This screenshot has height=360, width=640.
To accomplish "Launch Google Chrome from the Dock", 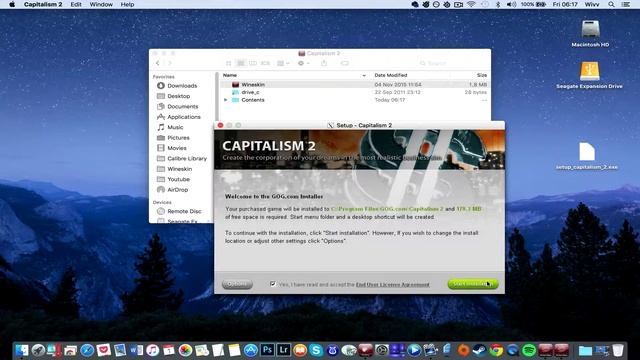I will (x=496, y=350).
